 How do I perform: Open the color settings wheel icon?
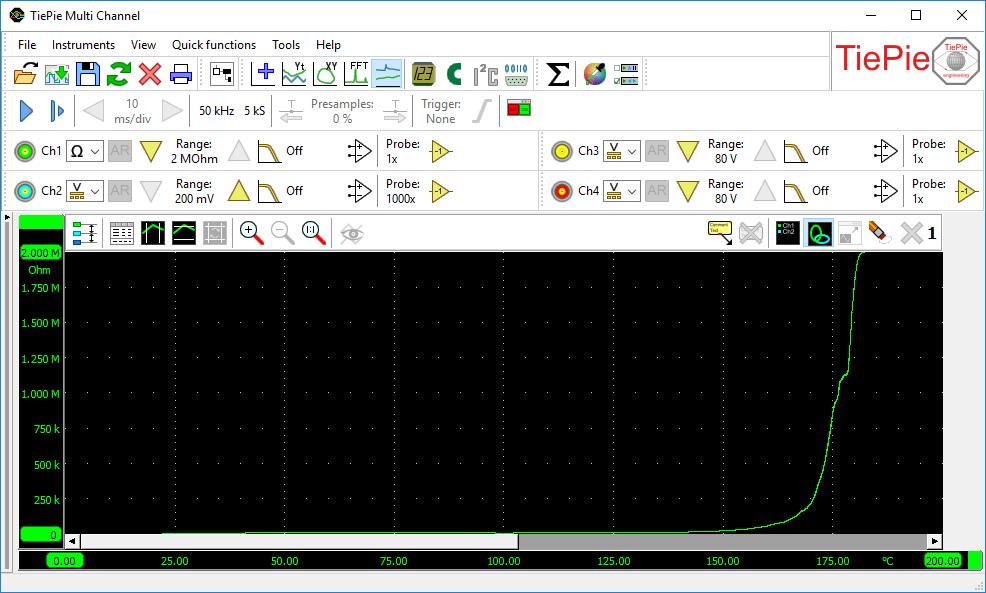point(595,74)
